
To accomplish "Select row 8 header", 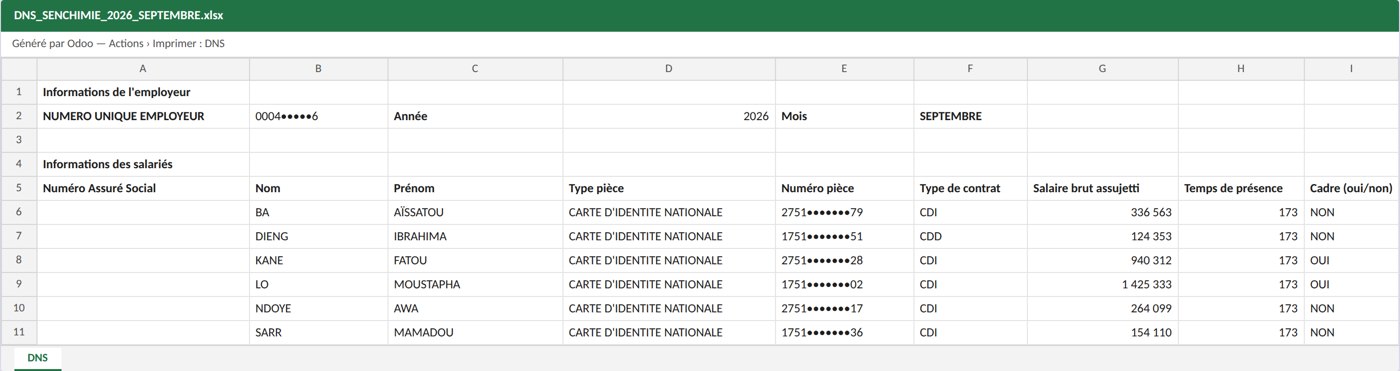I will click(19, 260).
